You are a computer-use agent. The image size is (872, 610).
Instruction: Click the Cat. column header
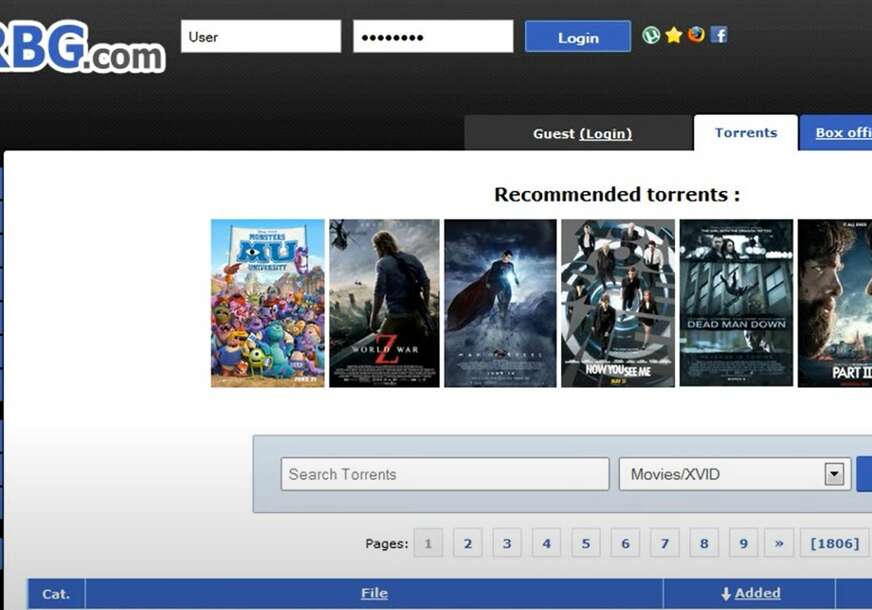pyautogui.click(x=56, y=594)
